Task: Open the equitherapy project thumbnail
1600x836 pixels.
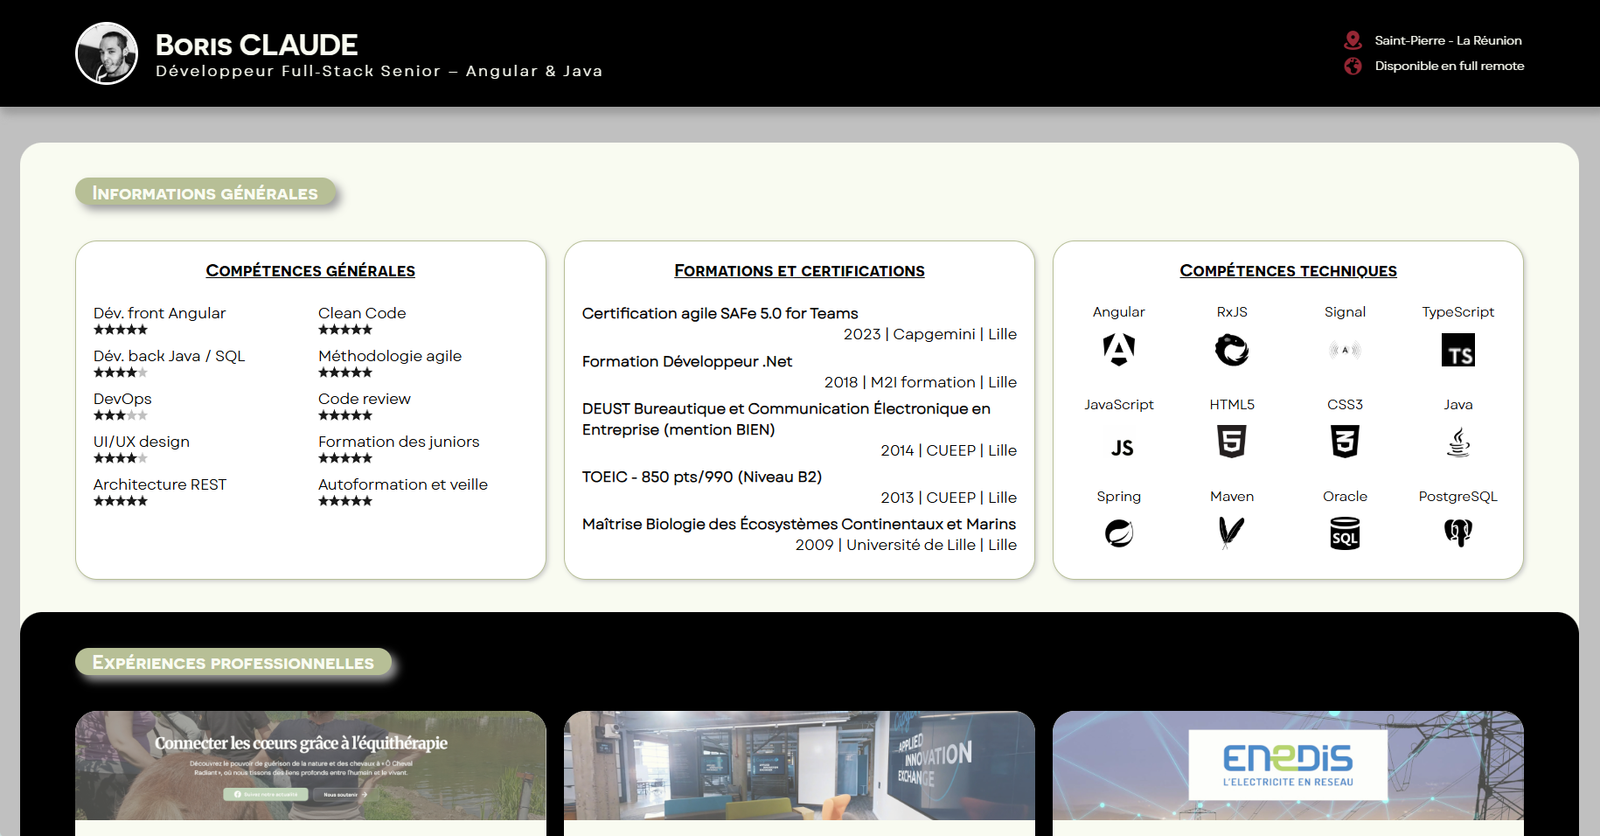Action: click(311, 766)
